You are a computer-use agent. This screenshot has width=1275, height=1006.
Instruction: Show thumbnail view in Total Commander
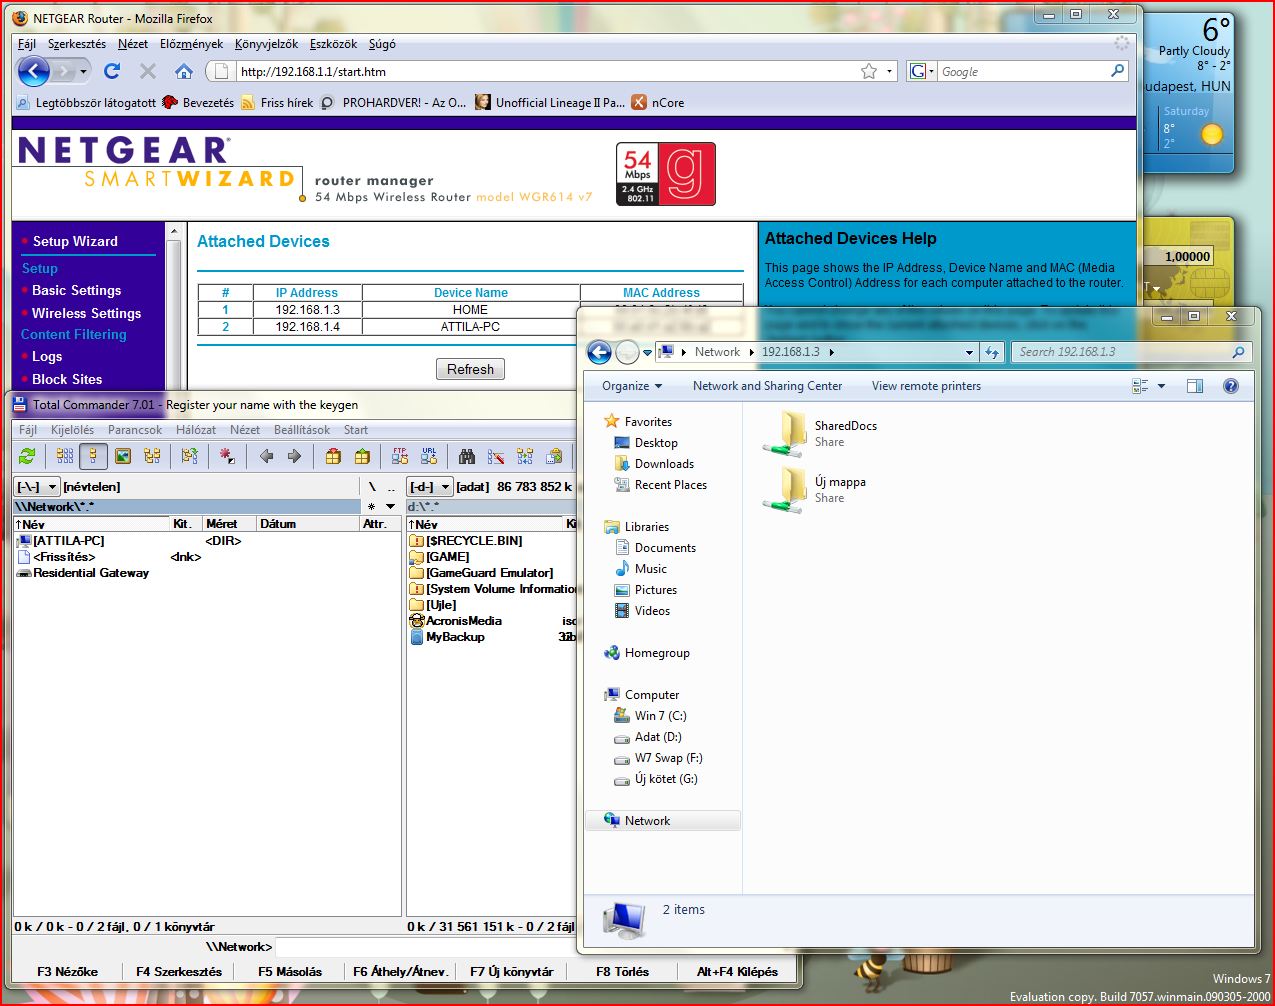coord(123,456)
